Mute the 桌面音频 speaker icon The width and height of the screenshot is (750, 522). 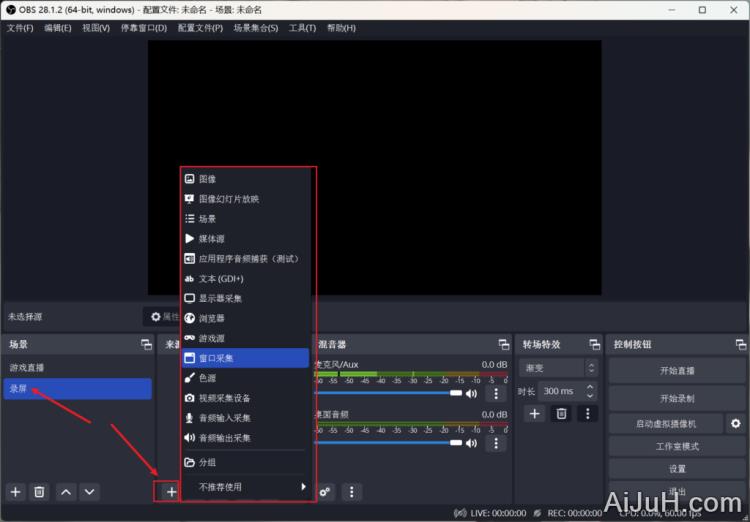[471, 442]
